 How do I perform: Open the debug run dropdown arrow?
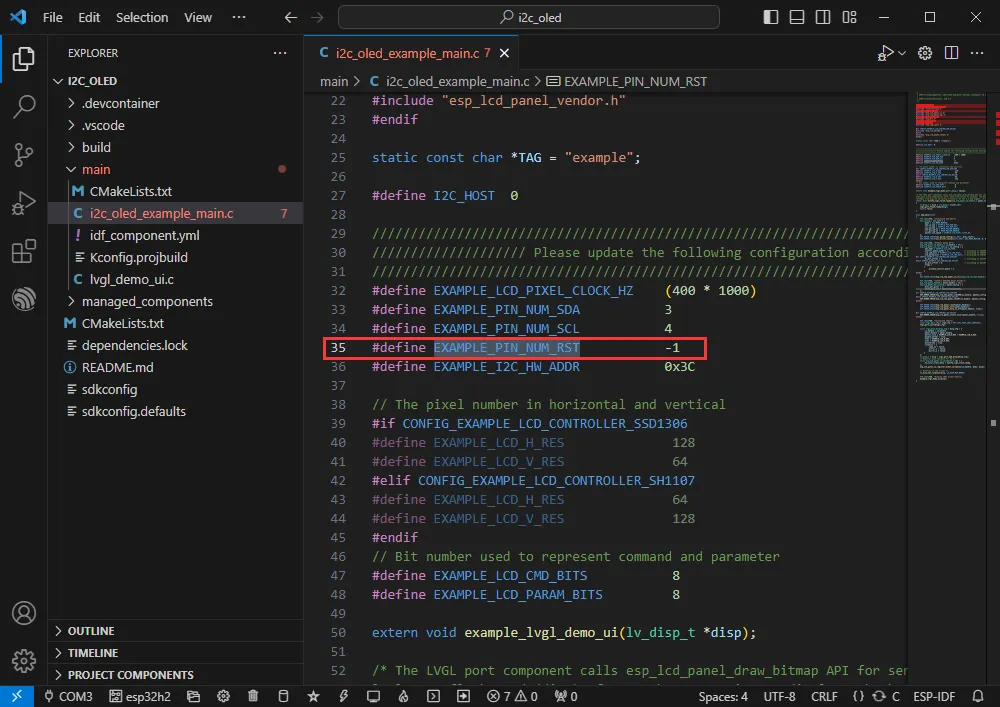pos(901,53)
